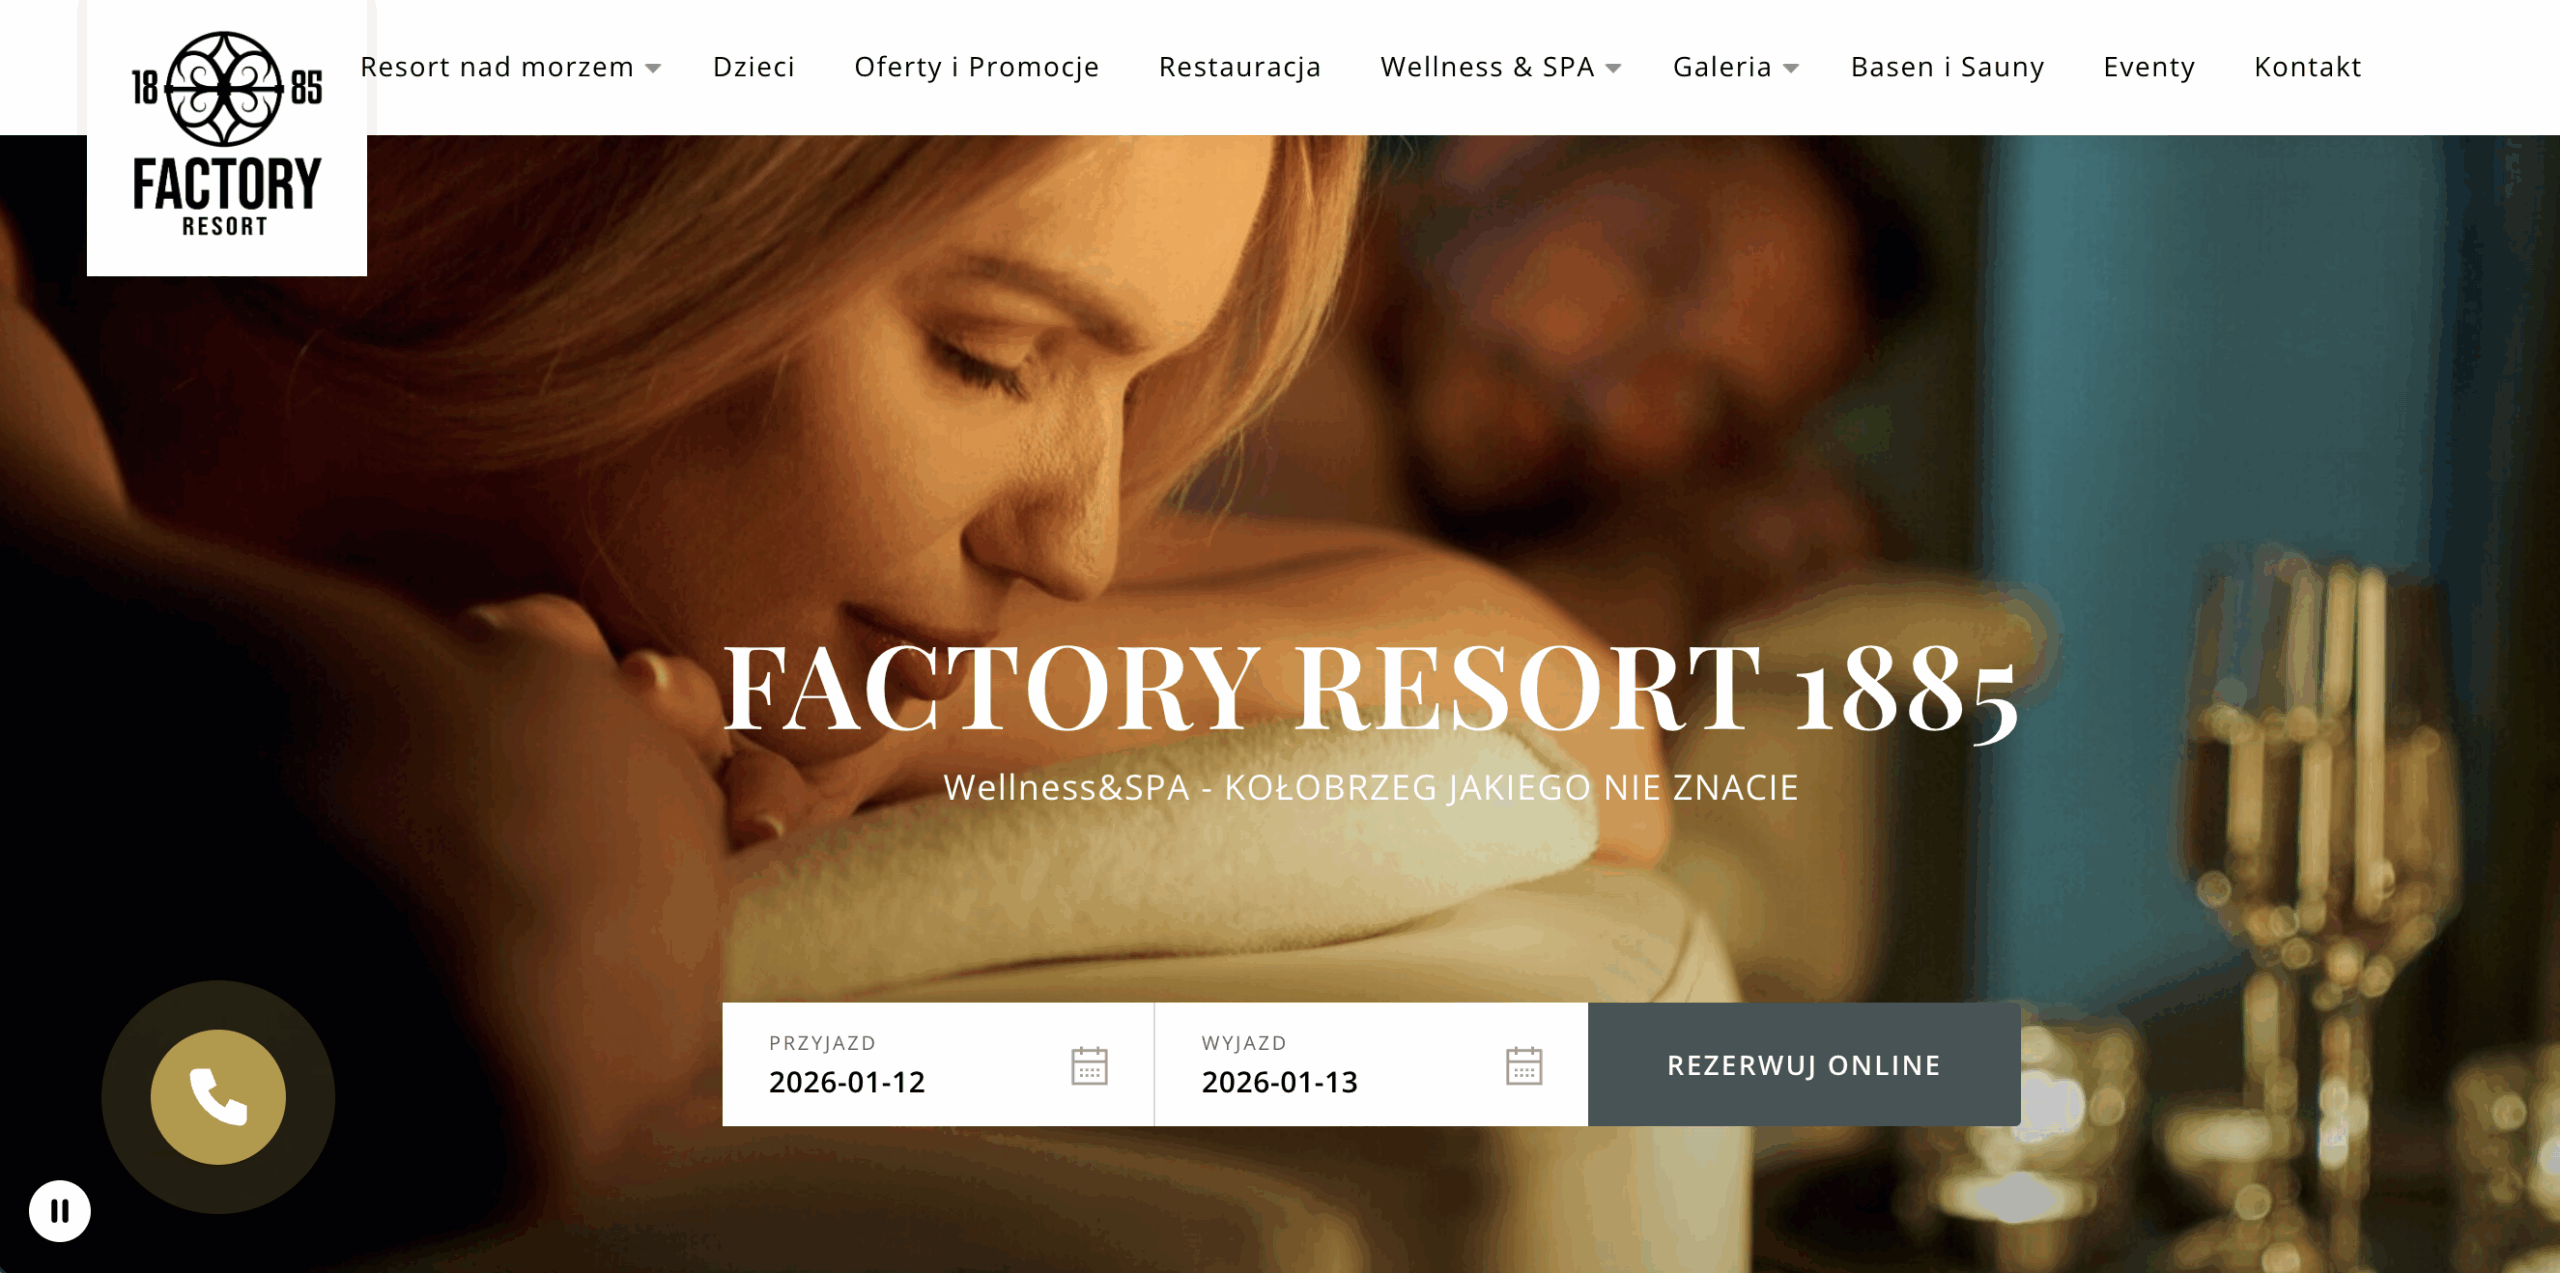Viewport: 2560px width, 1273px height.
Task: Go to the Kontakt page
Action: [2307, 67]
